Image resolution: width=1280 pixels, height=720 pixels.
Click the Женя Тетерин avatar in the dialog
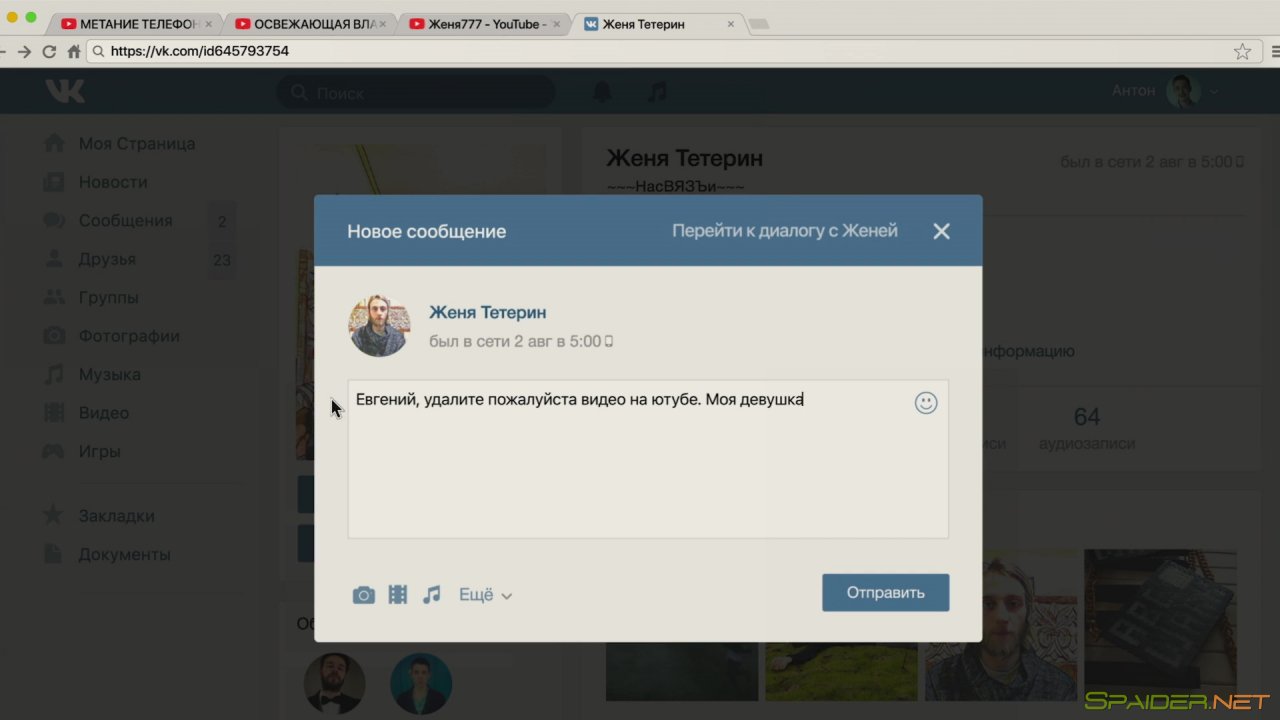click(379, 326)
